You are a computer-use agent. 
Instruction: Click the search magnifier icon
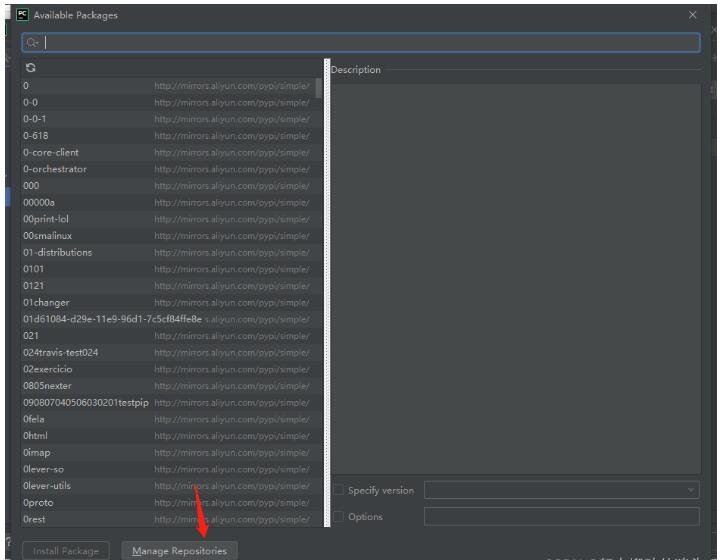33,43
